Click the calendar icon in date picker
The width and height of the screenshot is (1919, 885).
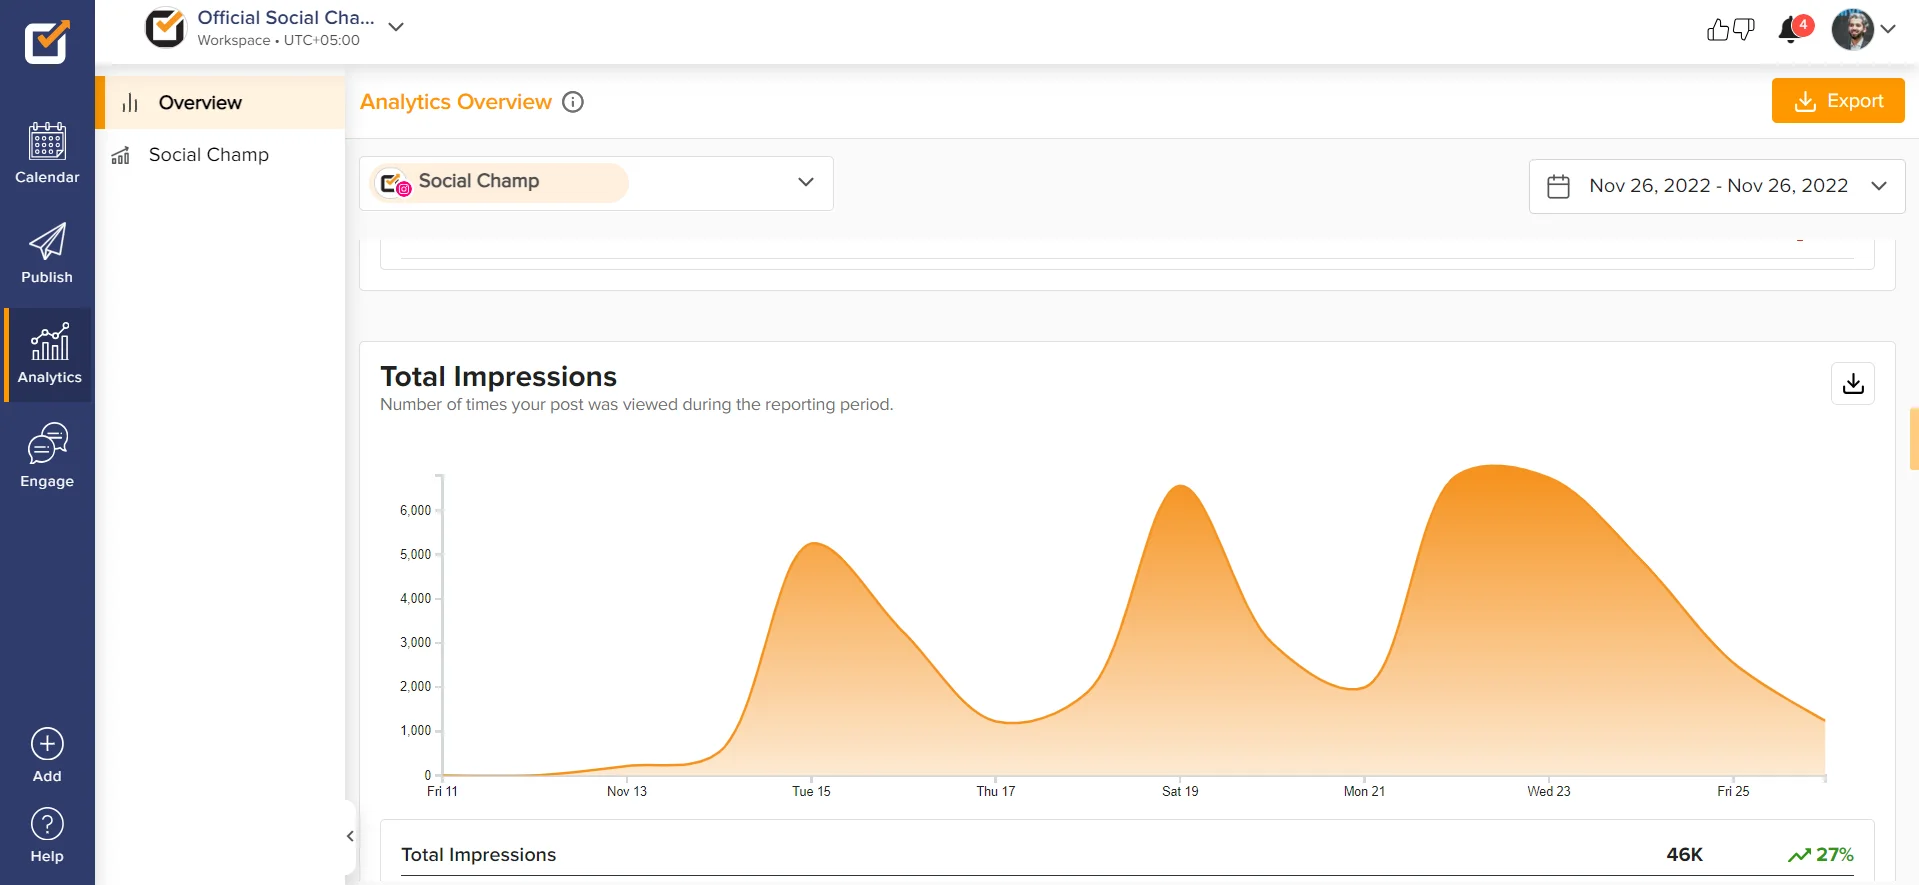tap(1558, 186)
